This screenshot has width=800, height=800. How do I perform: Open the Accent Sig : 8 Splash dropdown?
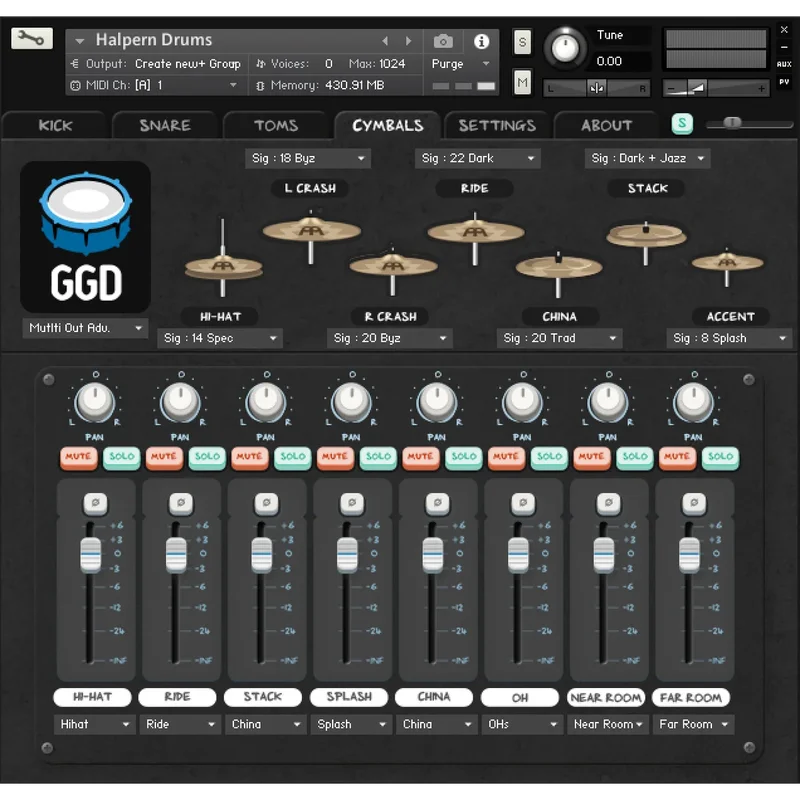click(x=729, y=338)
